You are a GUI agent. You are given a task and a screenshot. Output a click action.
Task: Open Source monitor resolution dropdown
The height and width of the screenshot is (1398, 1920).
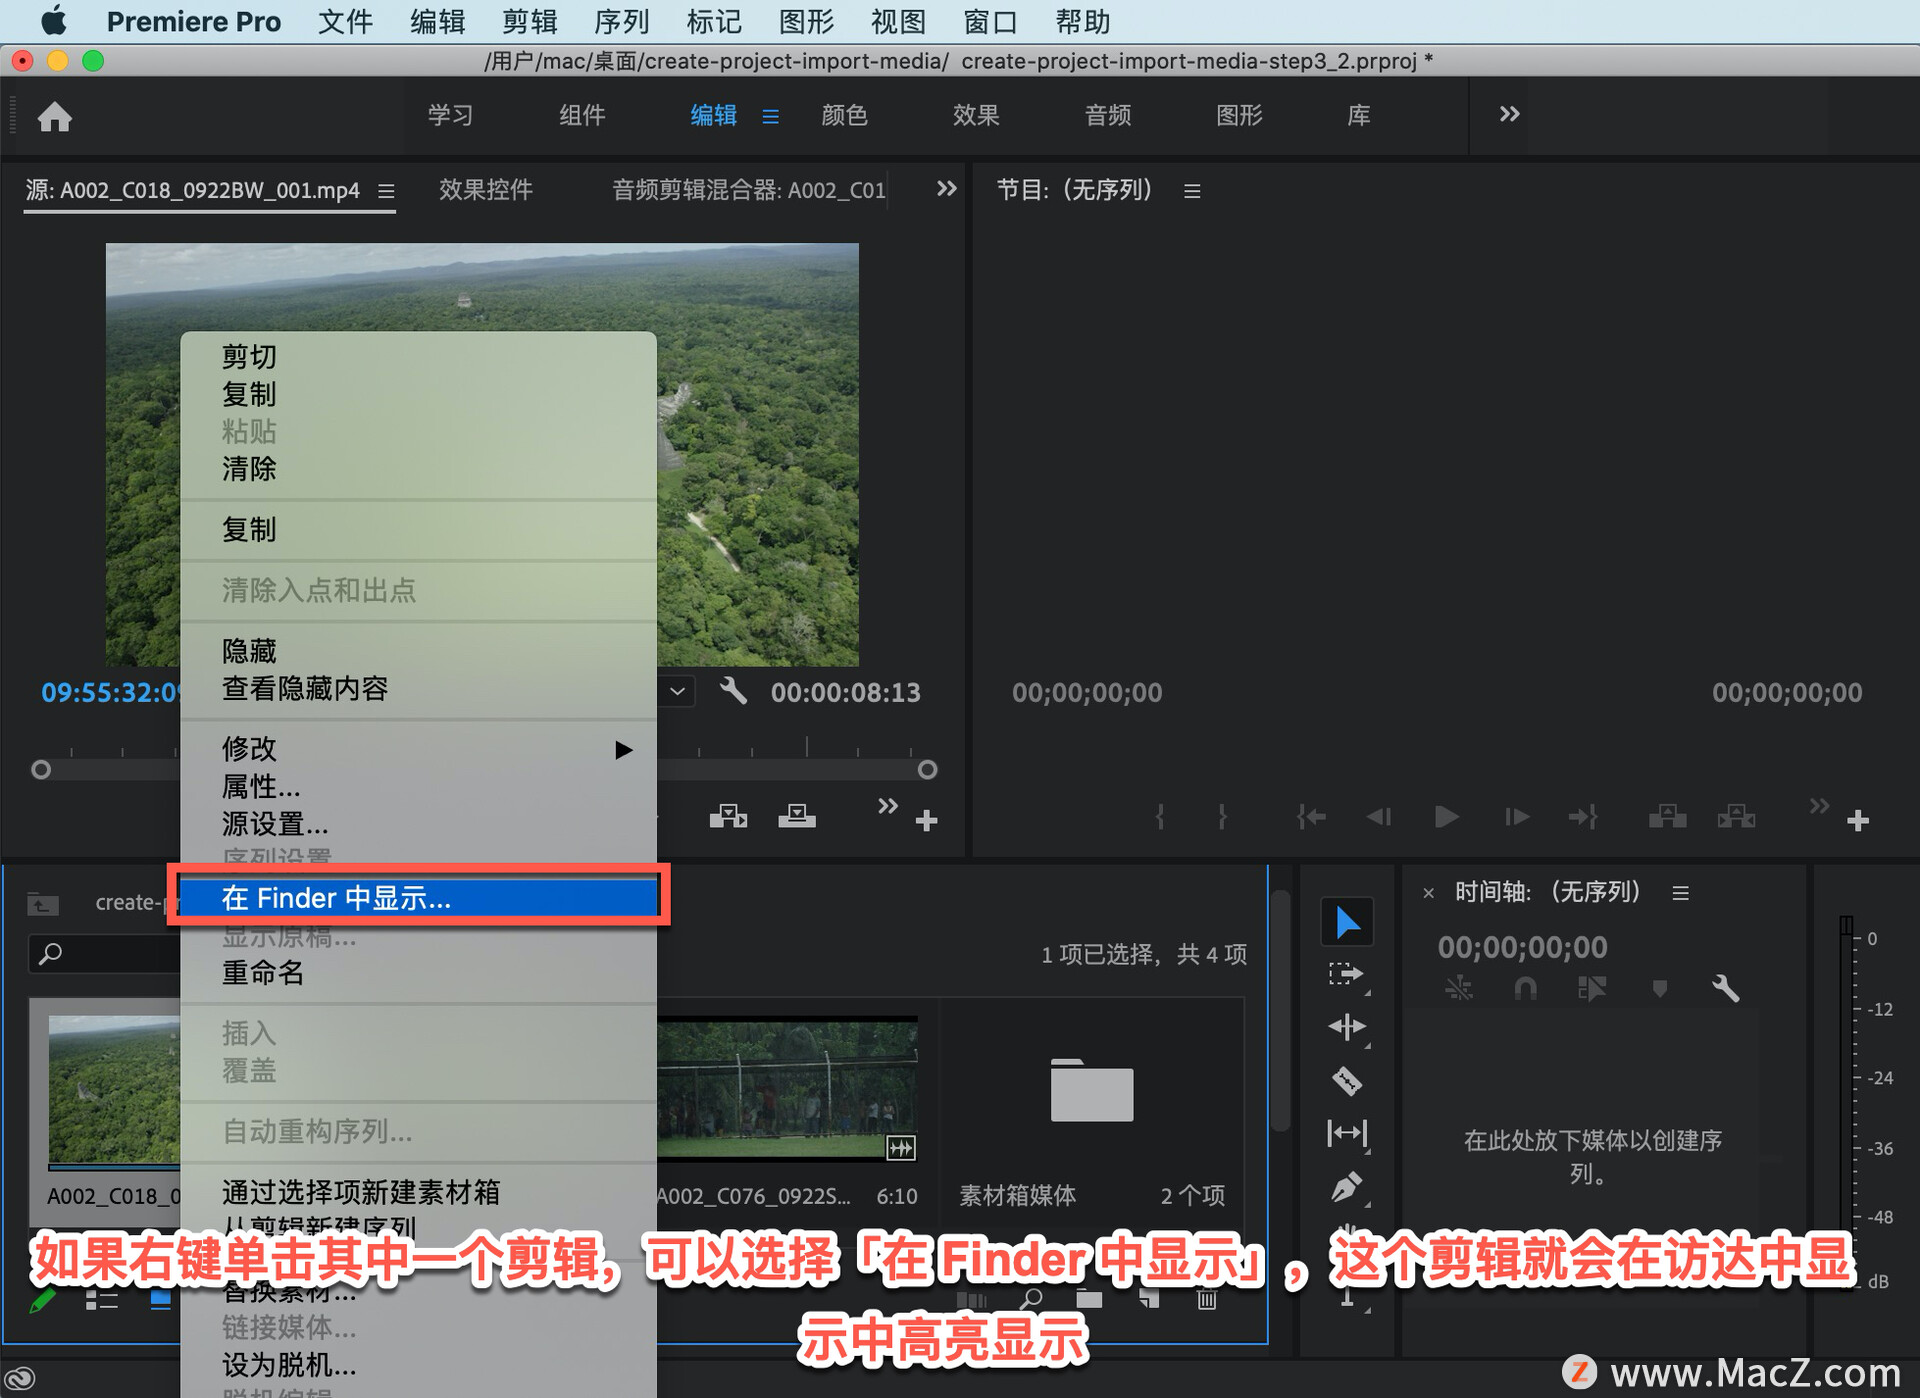pyautogui.click(x=677, y=691)
